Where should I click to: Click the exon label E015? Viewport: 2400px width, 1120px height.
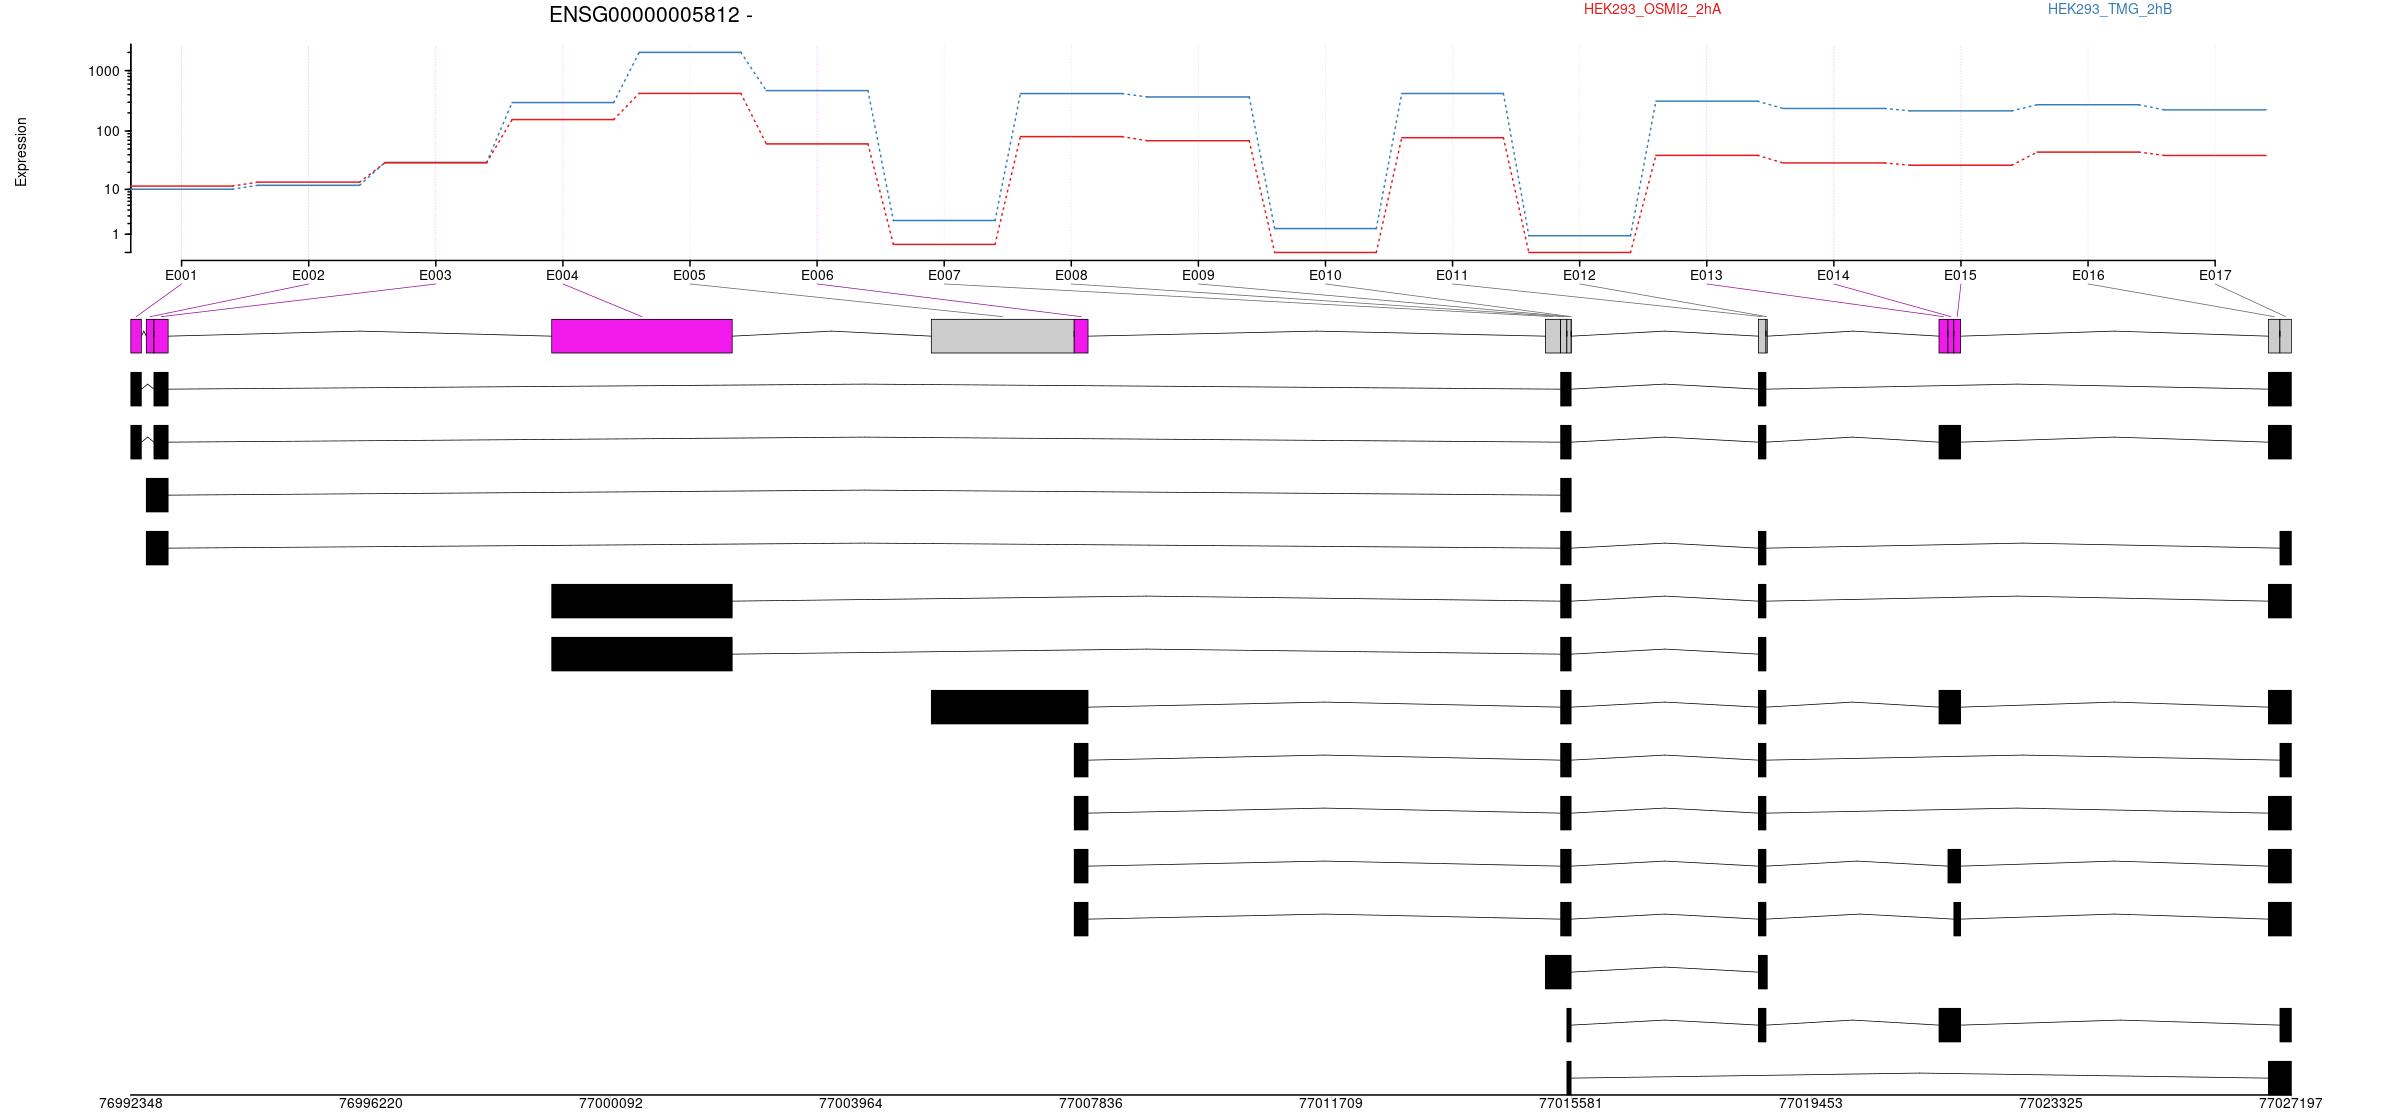[x=1960, y=275]
